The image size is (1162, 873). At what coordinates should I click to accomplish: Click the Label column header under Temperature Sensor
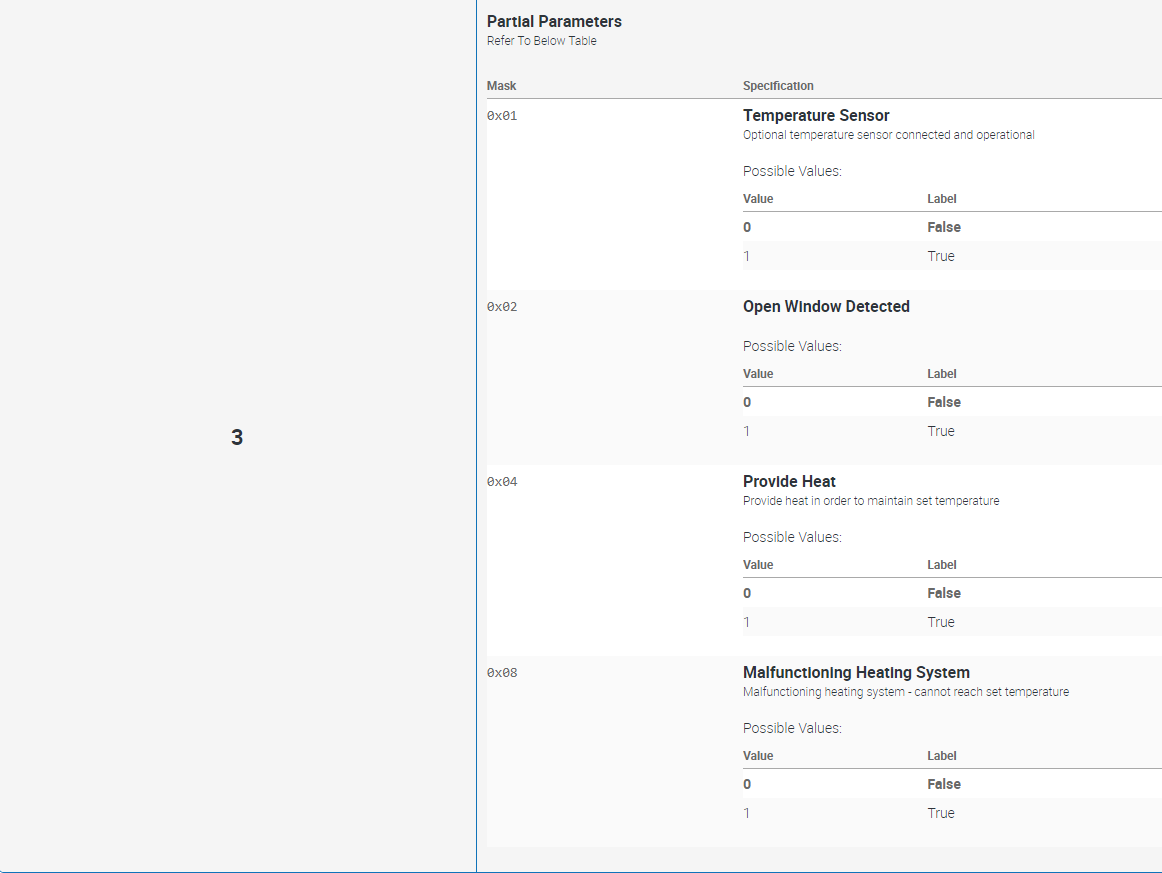point(941,198)
